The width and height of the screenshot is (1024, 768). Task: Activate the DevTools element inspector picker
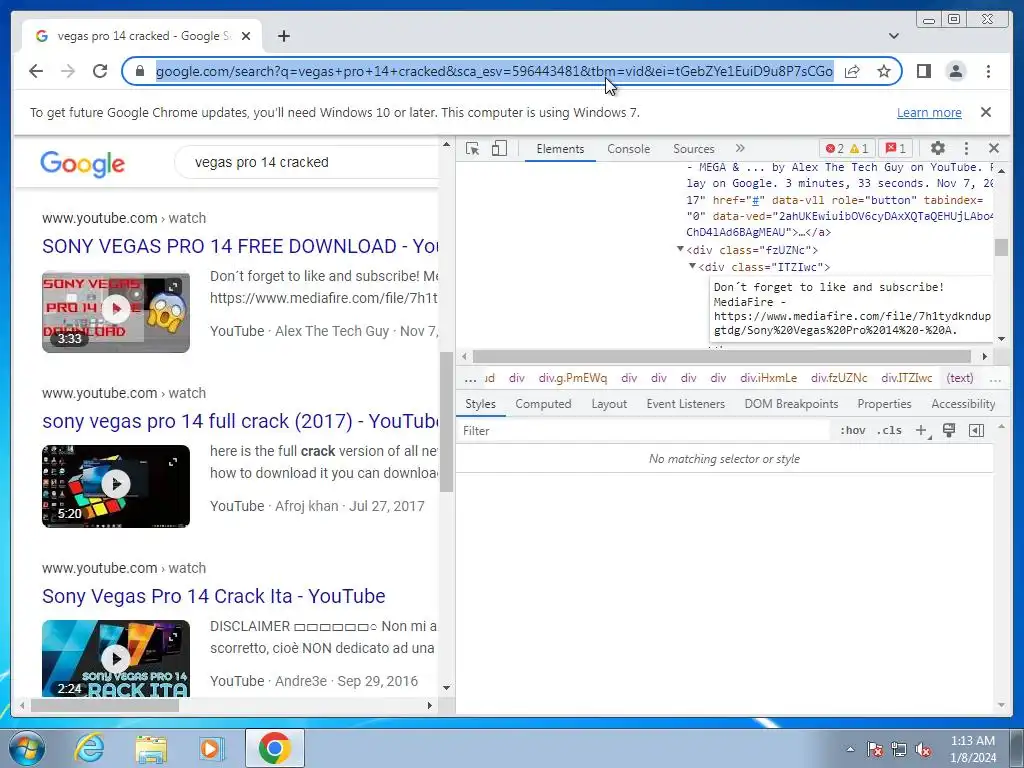click(x=472, y=149)
